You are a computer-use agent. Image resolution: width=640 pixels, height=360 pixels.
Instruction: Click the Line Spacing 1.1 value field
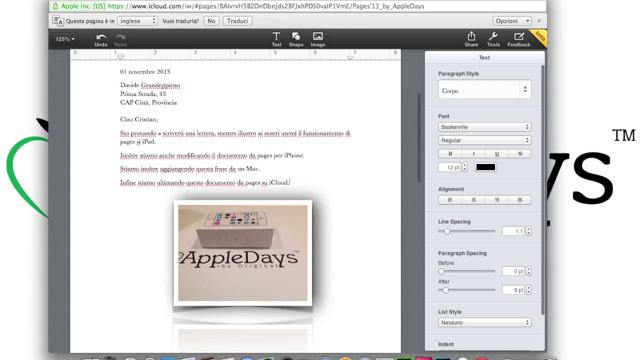[x=513, y=231]
